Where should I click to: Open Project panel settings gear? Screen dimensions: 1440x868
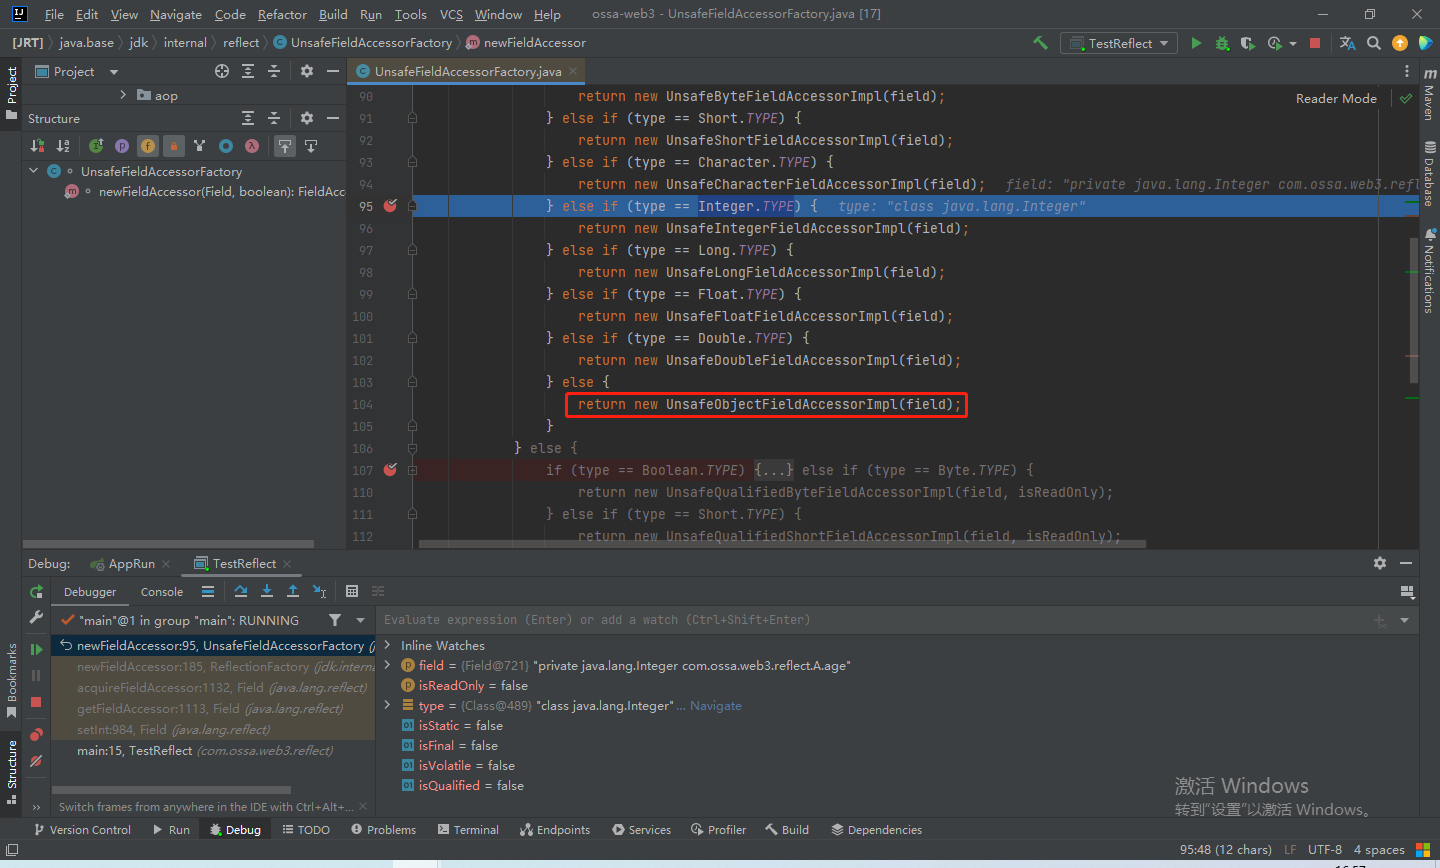(307, 71)
